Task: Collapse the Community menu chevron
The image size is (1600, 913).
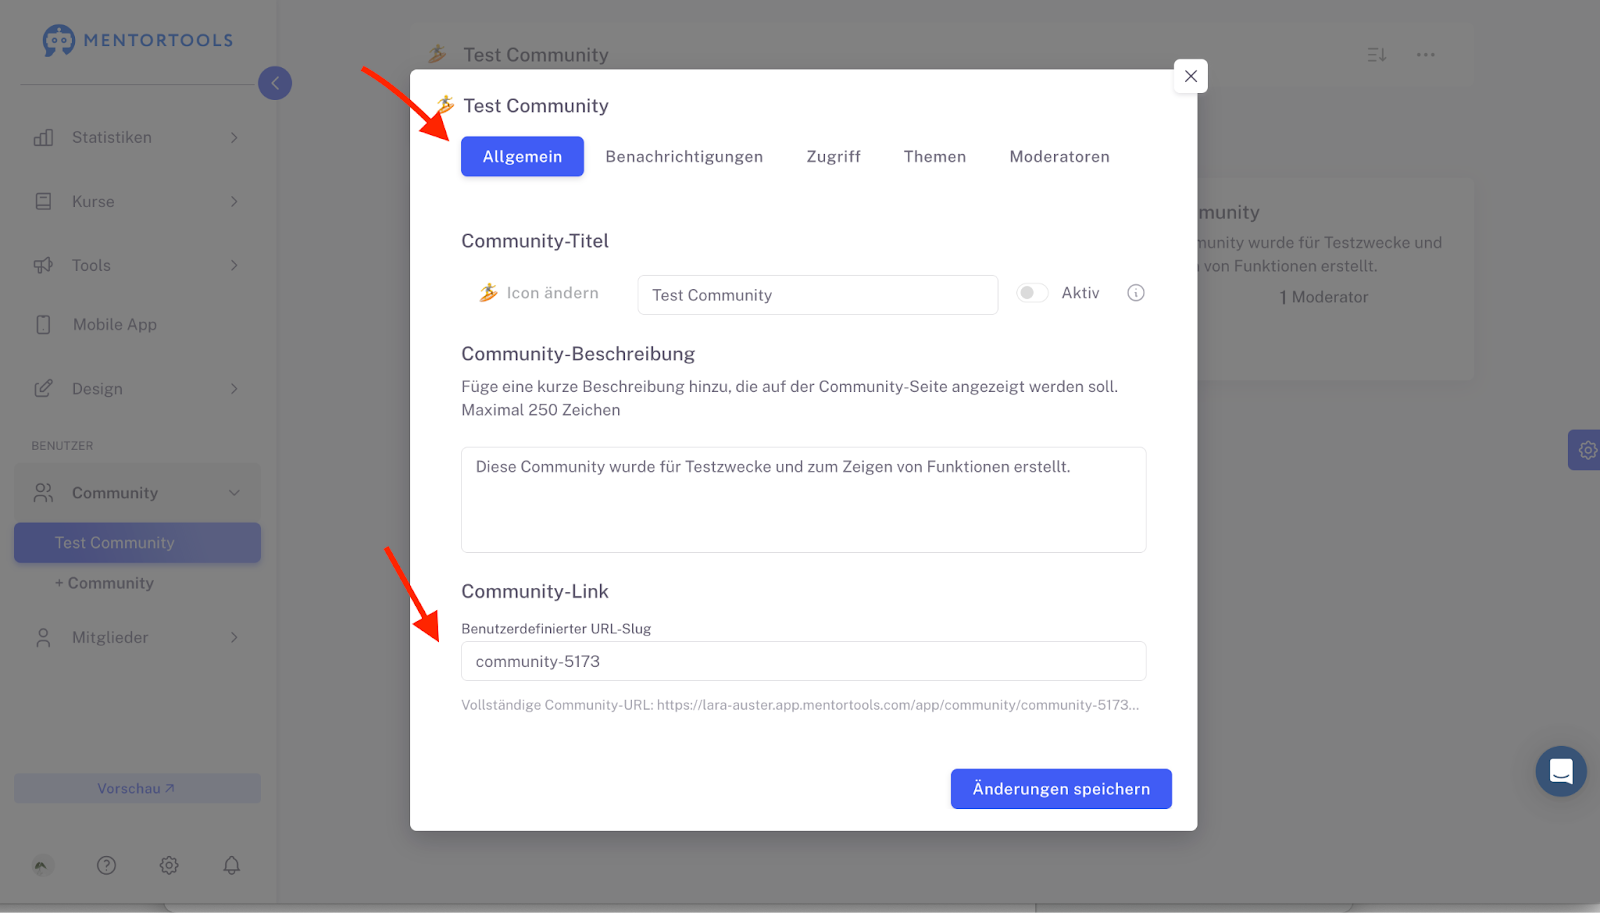Action: [x=234, y=493]
